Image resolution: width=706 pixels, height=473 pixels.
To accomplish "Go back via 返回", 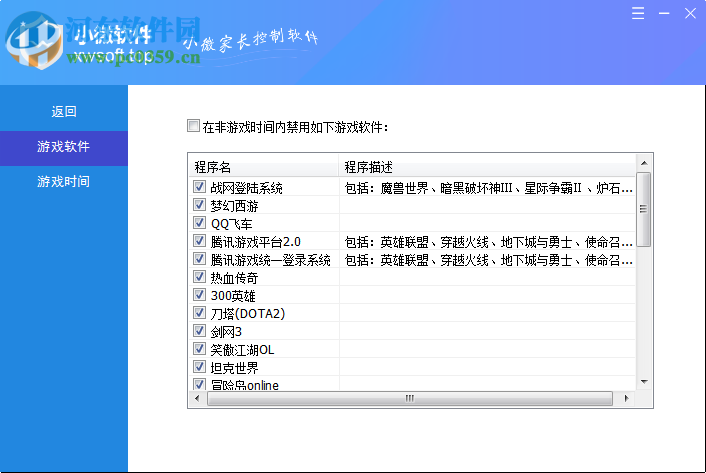I will pyautogui.click(x=63, y=112).
